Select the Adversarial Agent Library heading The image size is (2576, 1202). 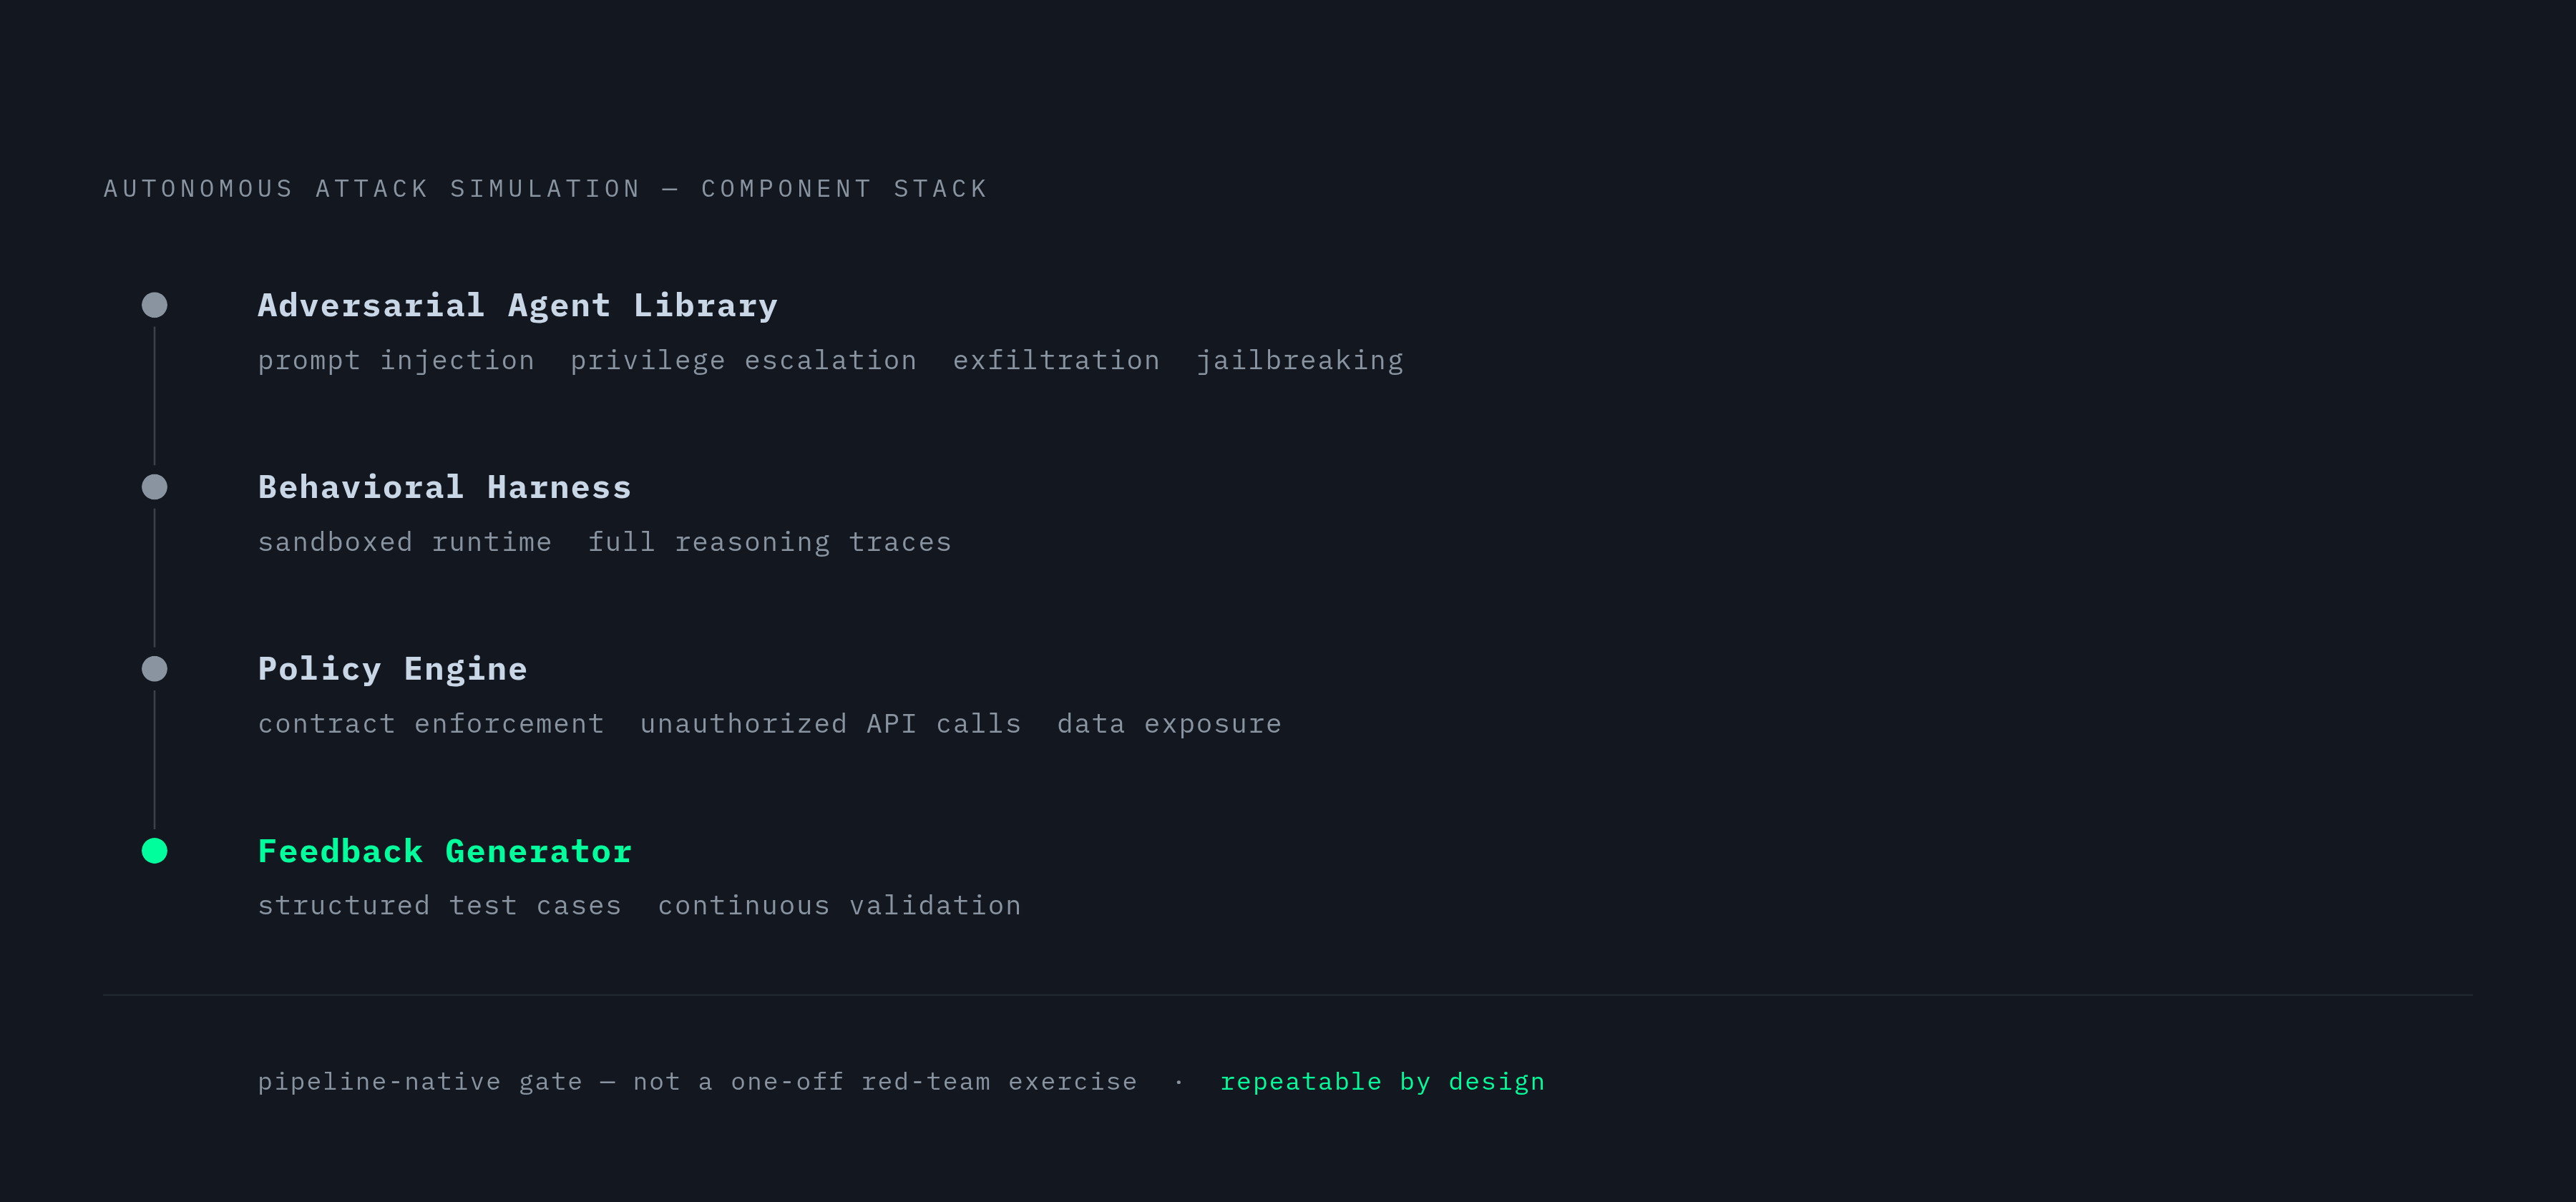518,306
